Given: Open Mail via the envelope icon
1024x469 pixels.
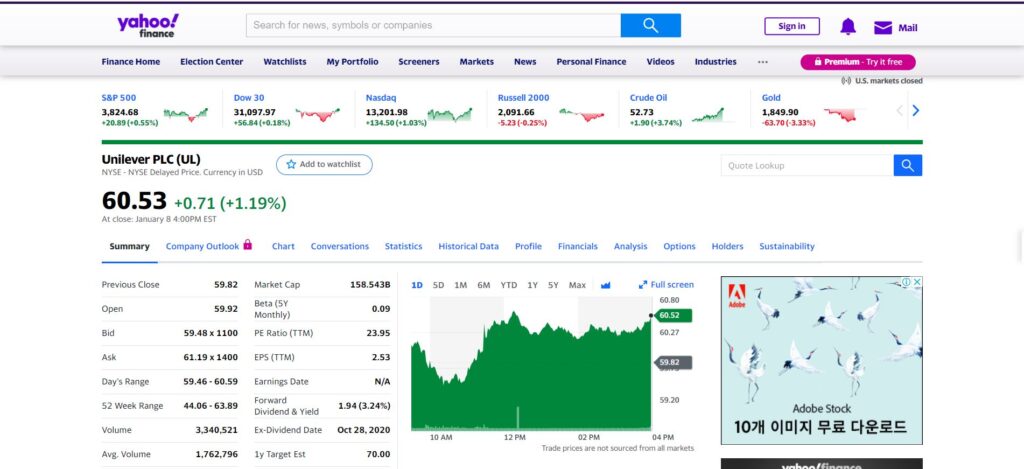Looking at the screenshot, I should 883,28.
